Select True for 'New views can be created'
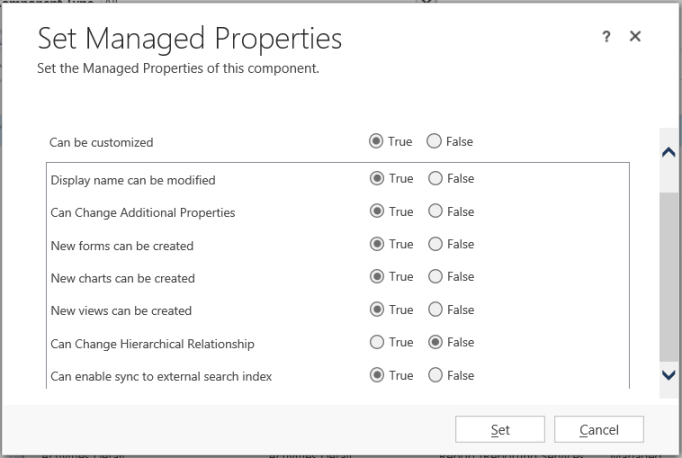This screenshot has height=458, width=682. click(x=377, y=310)
